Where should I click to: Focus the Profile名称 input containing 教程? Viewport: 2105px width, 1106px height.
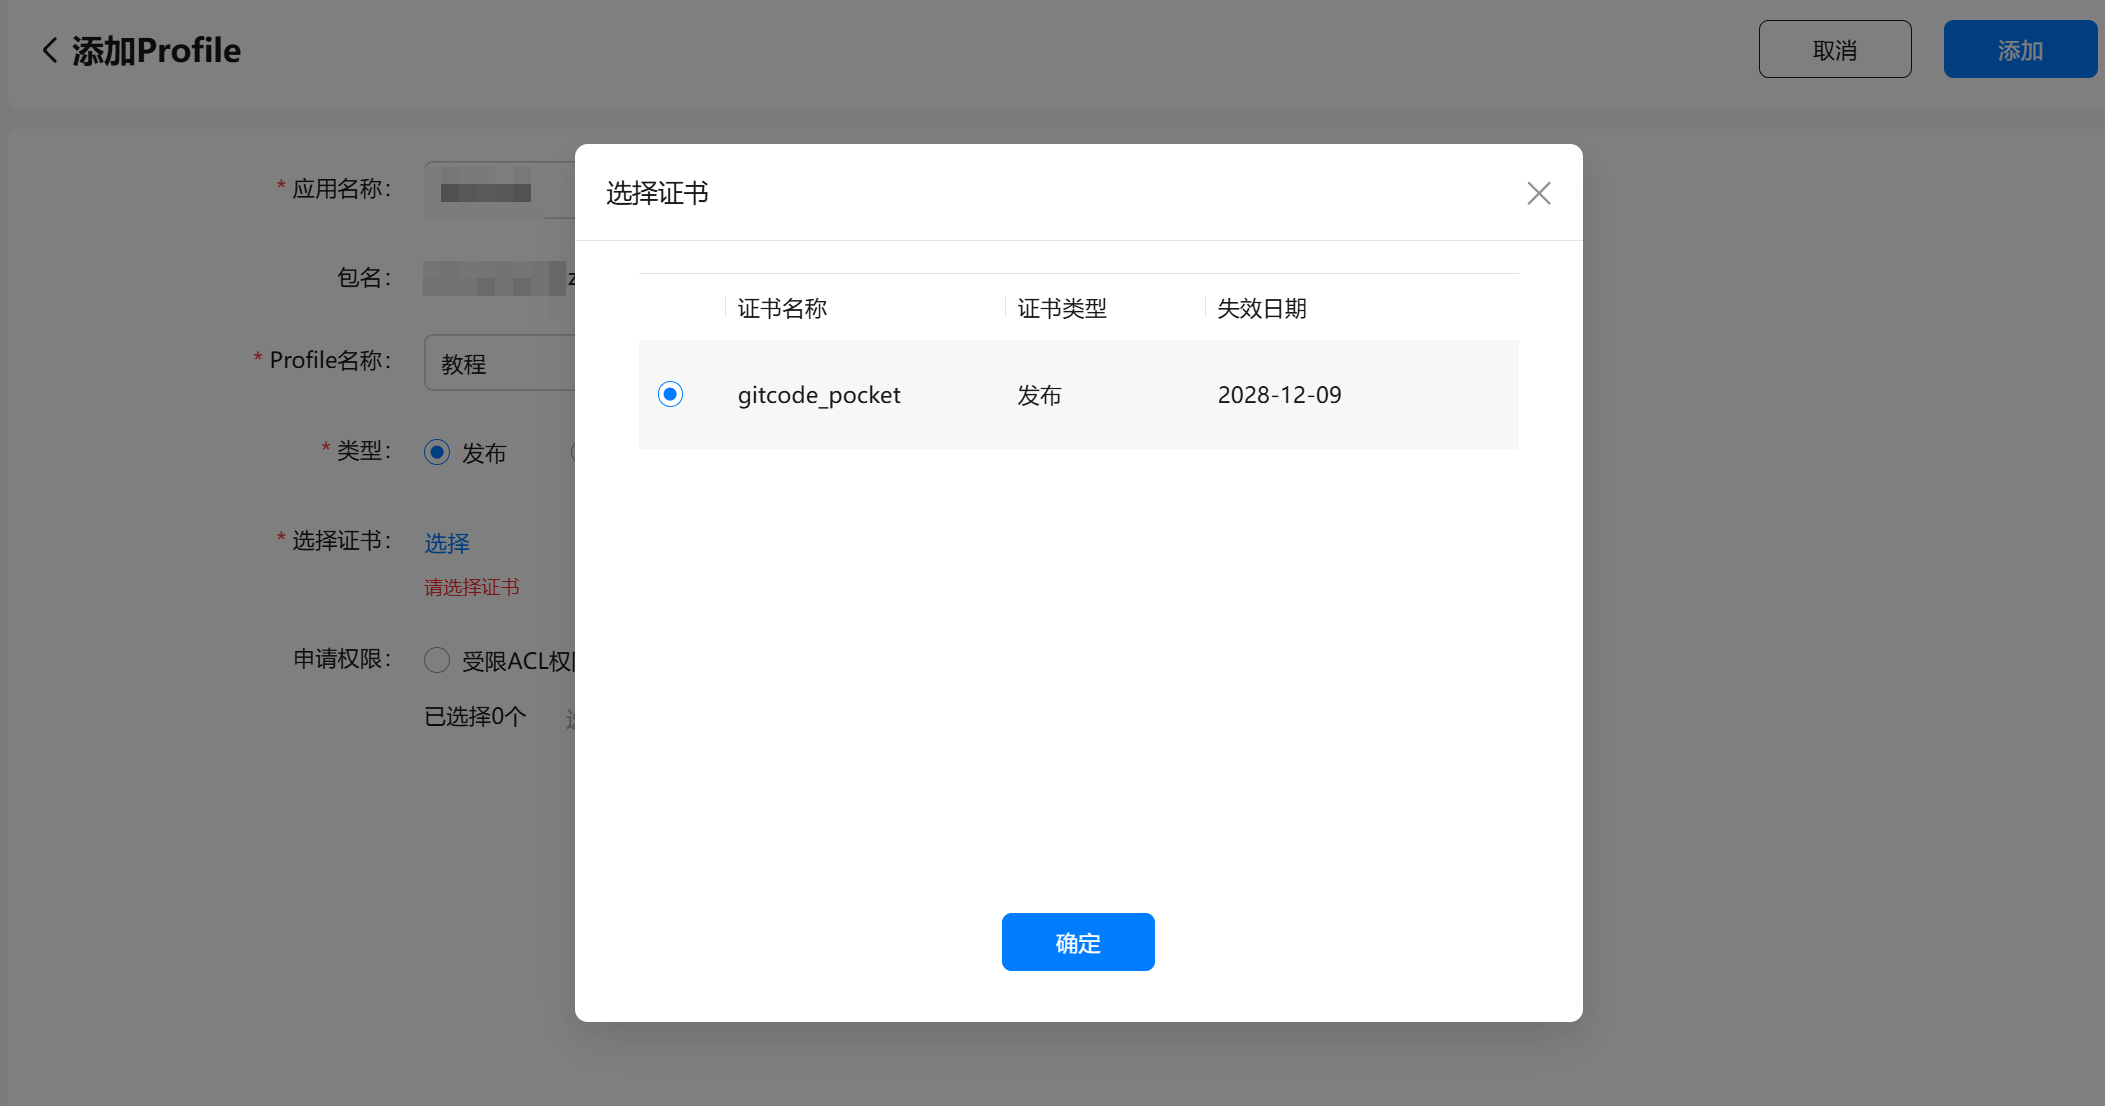pyautogui.click(x=500, y=363)
